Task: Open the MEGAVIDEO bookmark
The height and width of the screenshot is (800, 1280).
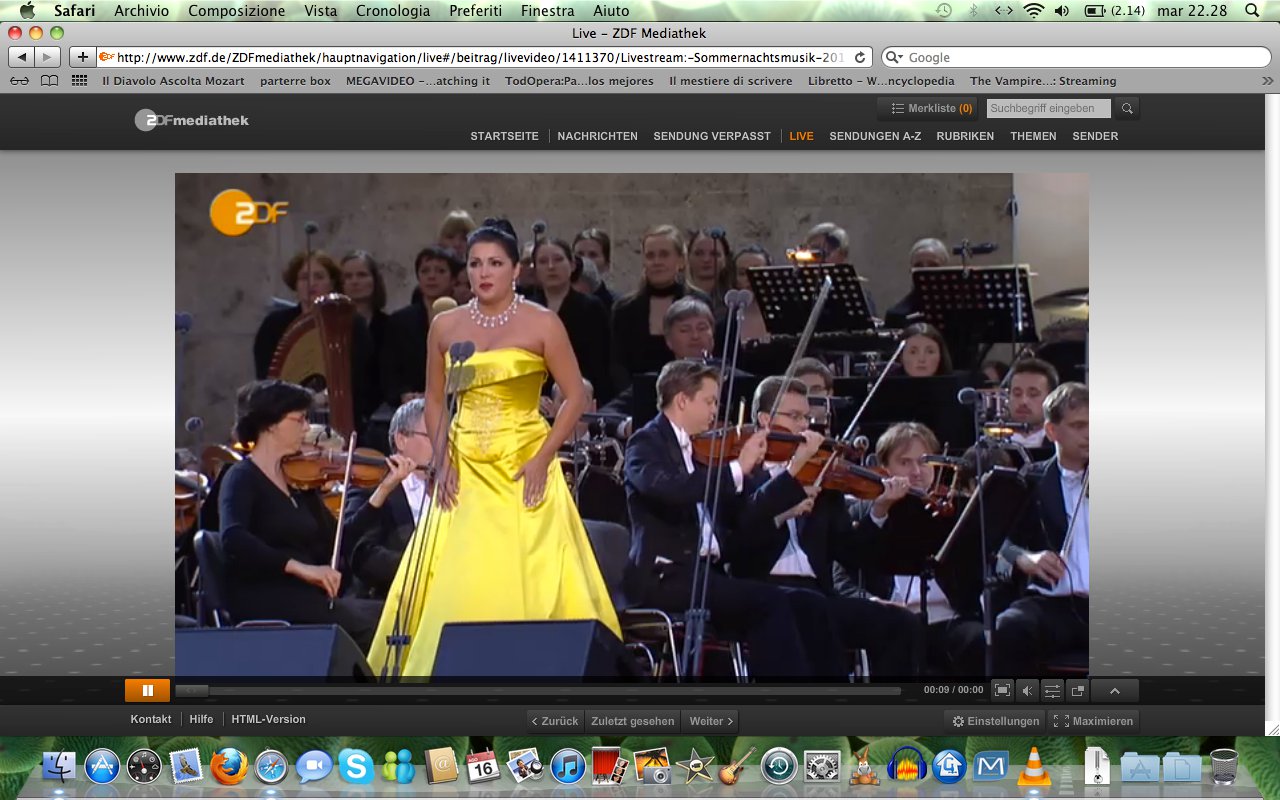Action: point(418,81)
